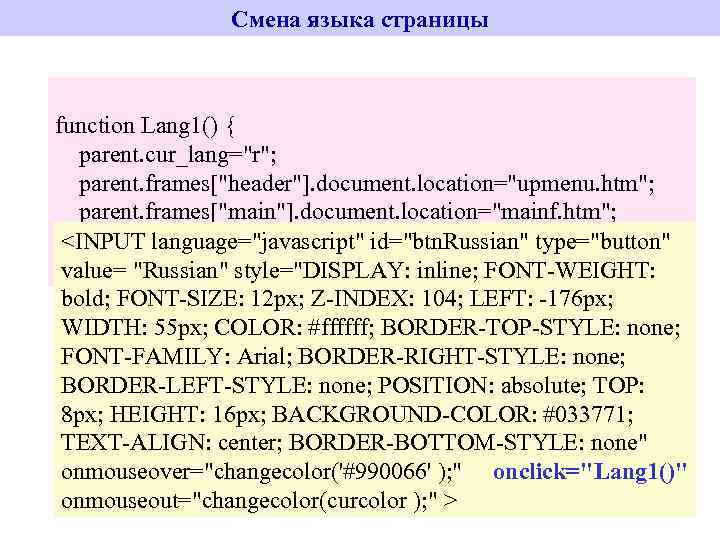
Task: Click the line with "upmenu.htm"
Action: click(366, 184)
